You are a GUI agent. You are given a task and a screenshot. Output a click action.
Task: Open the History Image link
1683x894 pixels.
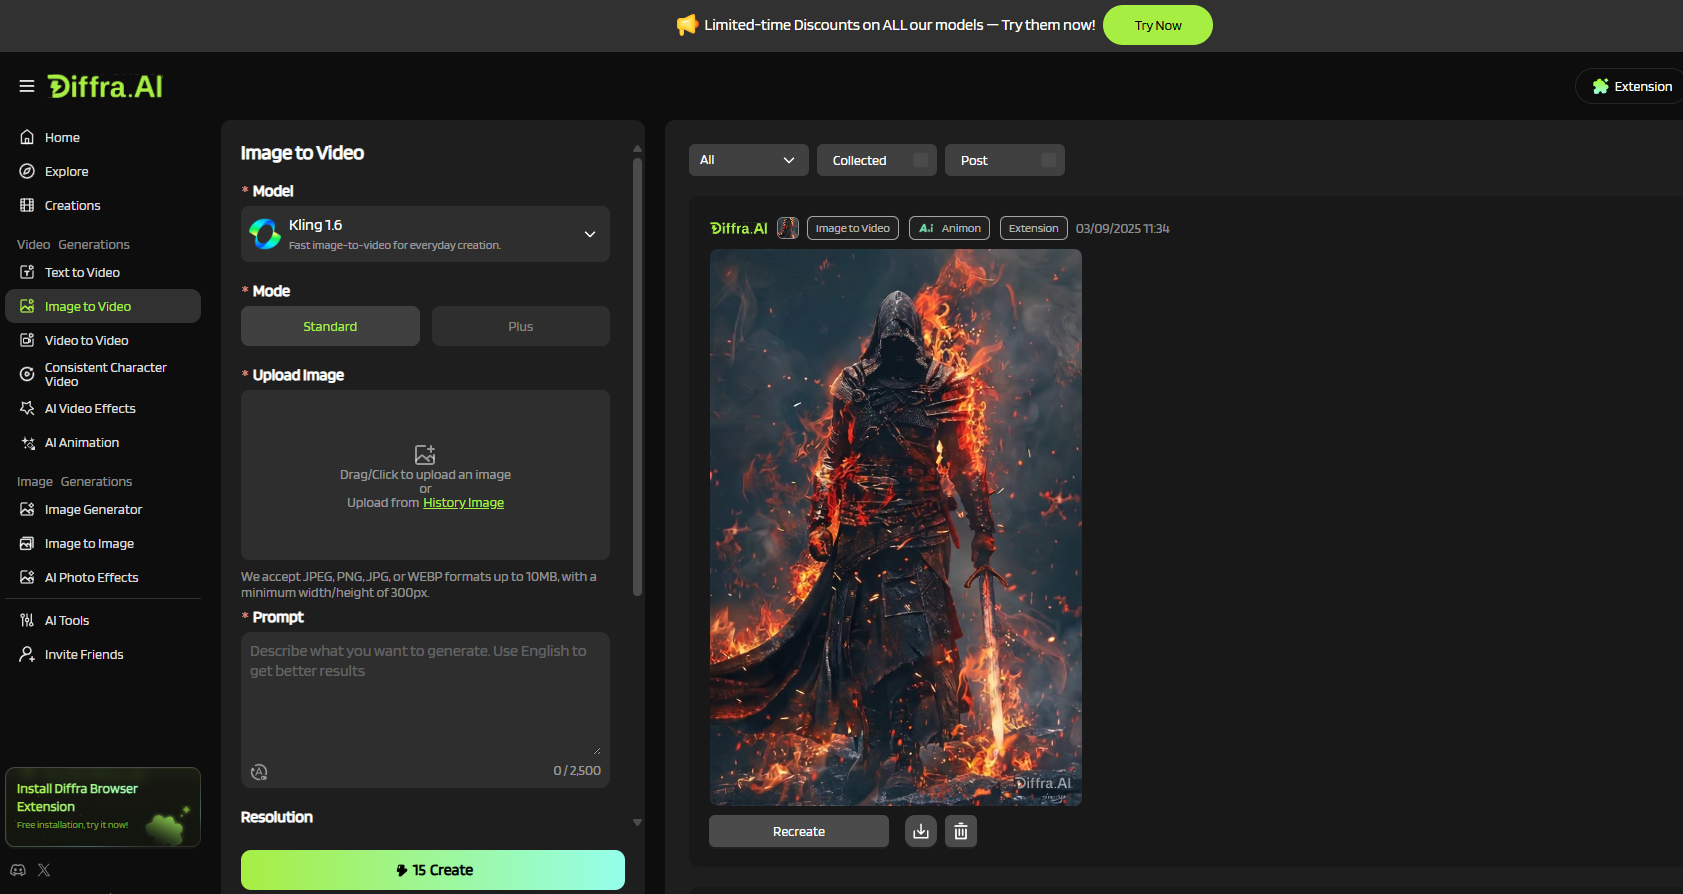(x=463, y=503)
